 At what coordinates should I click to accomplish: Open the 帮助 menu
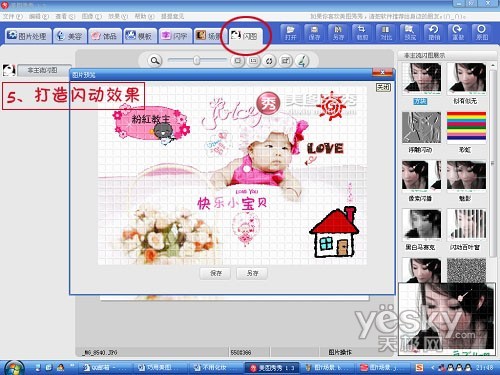145,16
